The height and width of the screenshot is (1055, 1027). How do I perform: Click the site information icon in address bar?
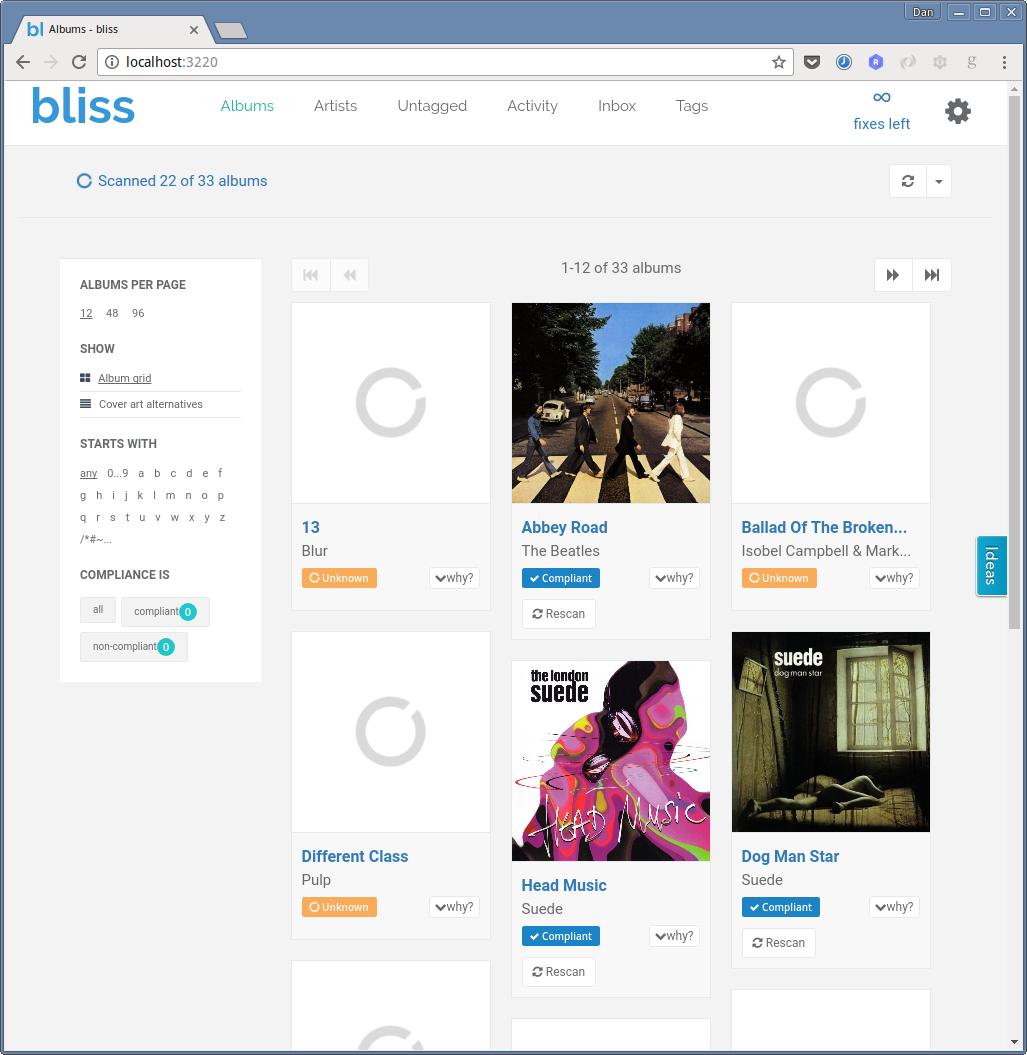[112, 62]
